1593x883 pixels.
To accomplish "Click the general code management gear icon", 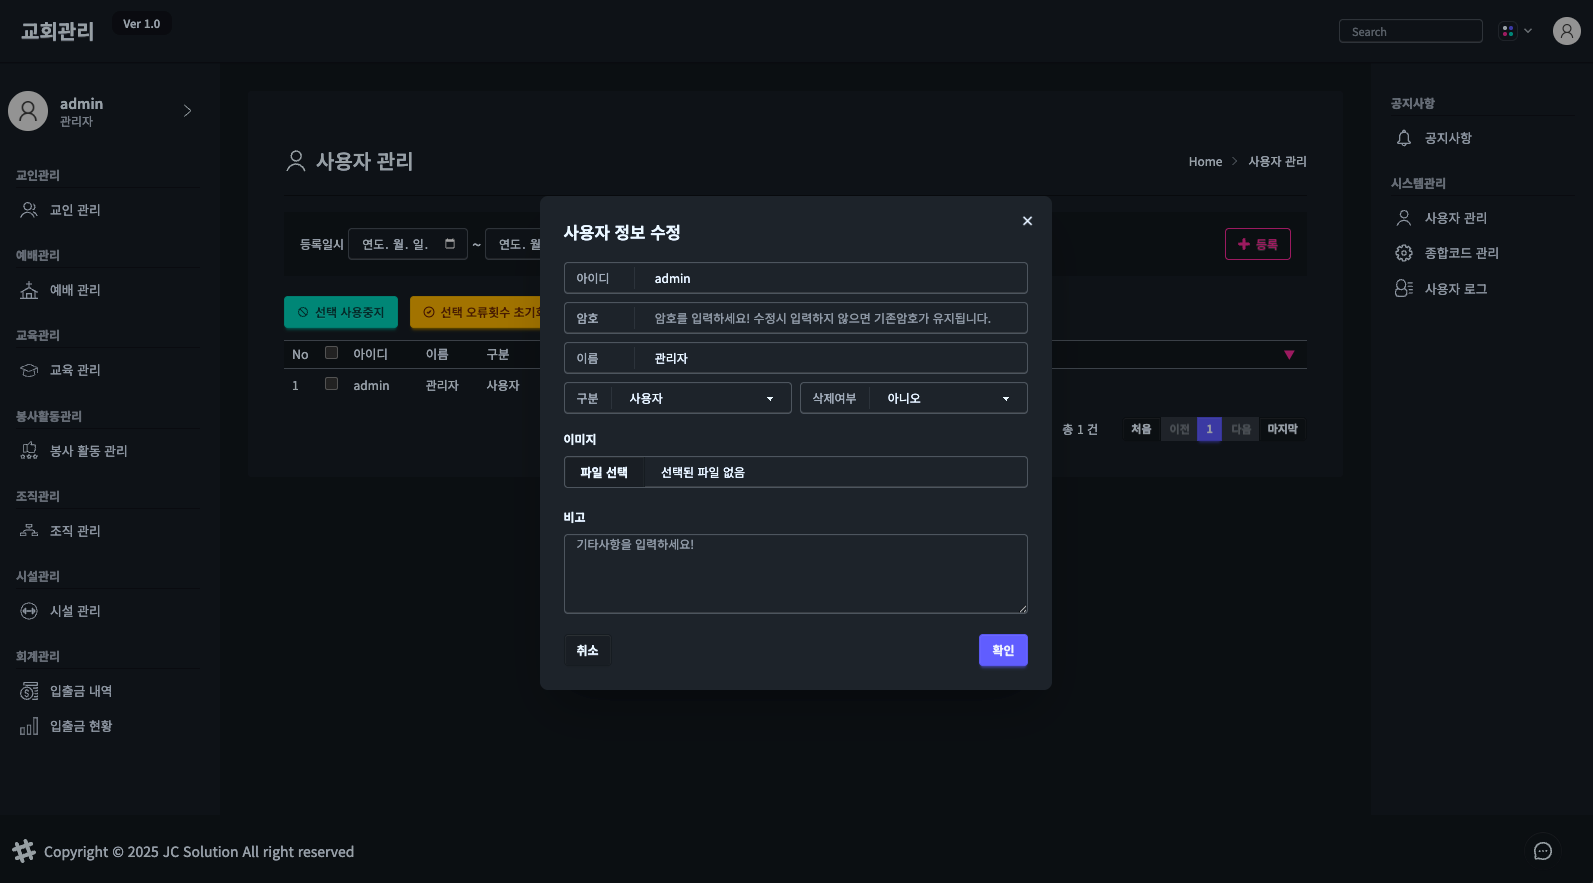I will point(1404,253).
